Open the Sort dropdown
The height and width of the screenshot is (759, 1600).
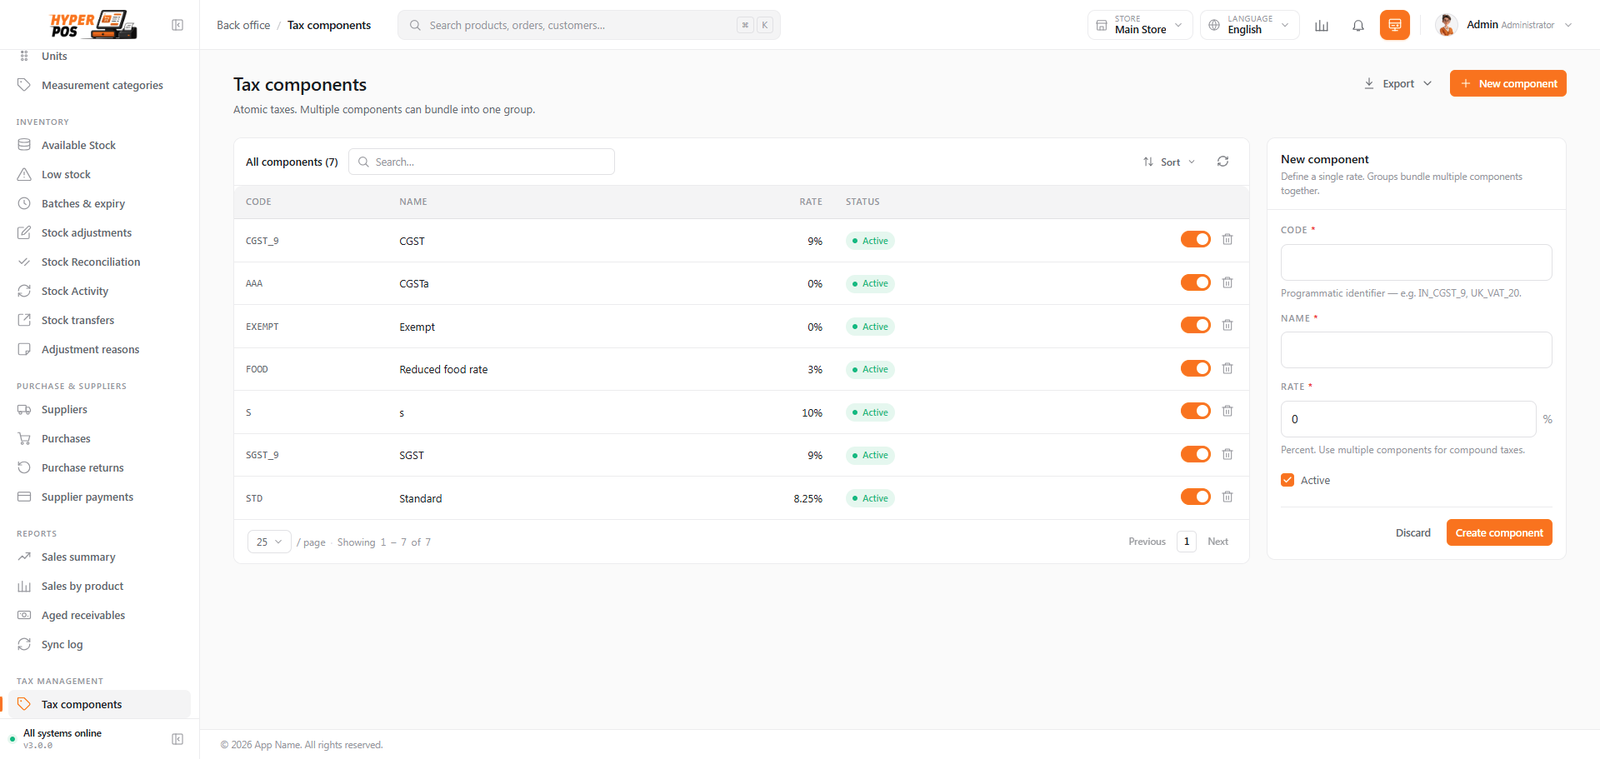(x=1169, y=162)
